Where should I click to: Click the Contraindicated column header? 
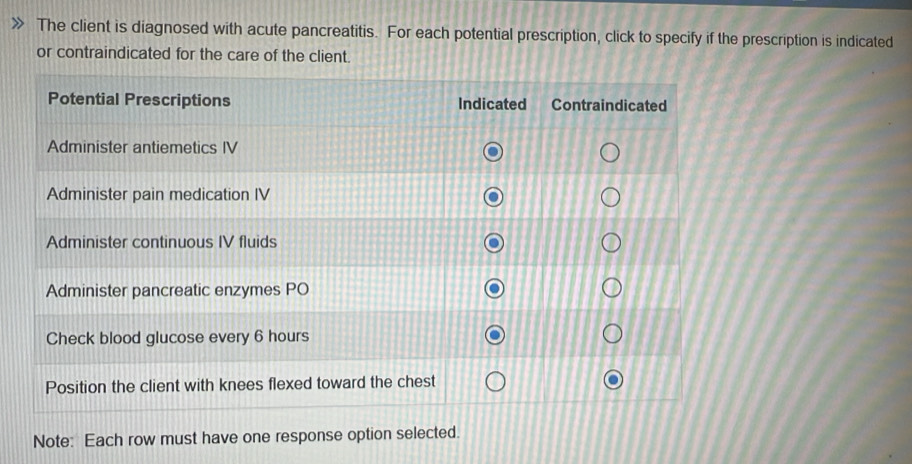point(608,105)
